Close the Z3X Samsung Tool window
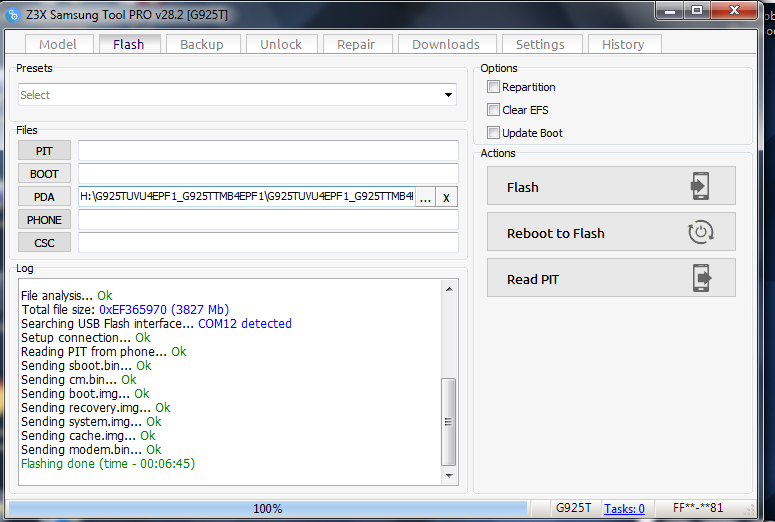The image size is (775, 522). click(x=734, y=11)
